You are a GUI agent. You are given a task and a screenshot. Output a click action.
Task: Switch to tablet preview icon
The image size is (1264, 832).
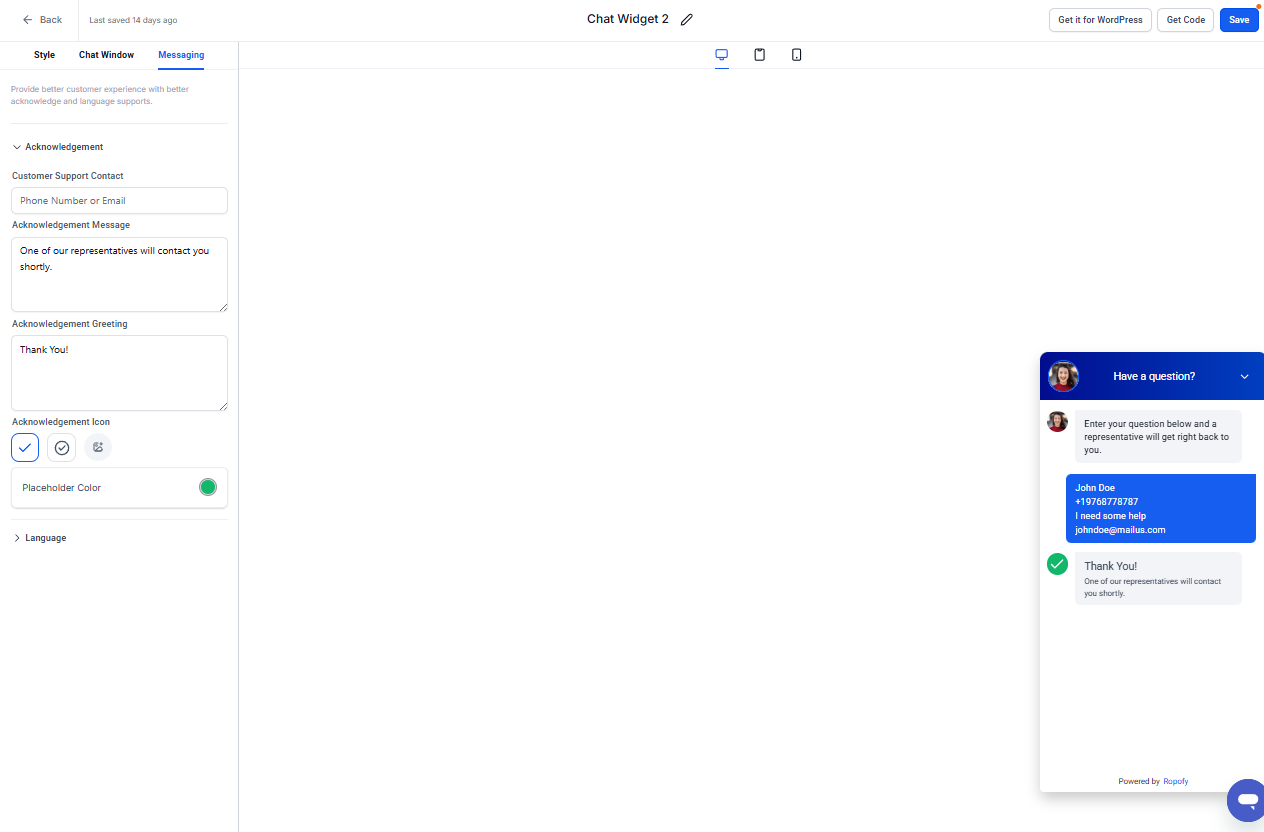[759, 55]
